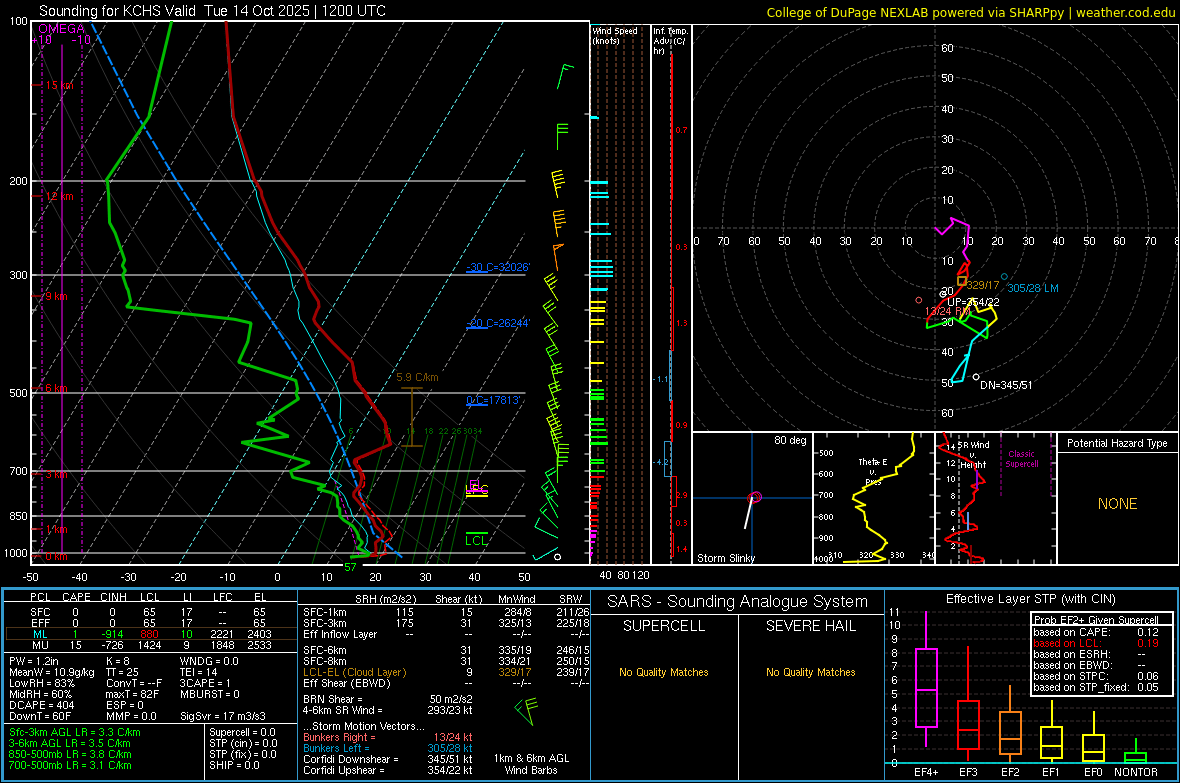Click the 'SARS - Sounding Analogue System' header
Viewport: 1180px width, 783px height.
[738, 602]
